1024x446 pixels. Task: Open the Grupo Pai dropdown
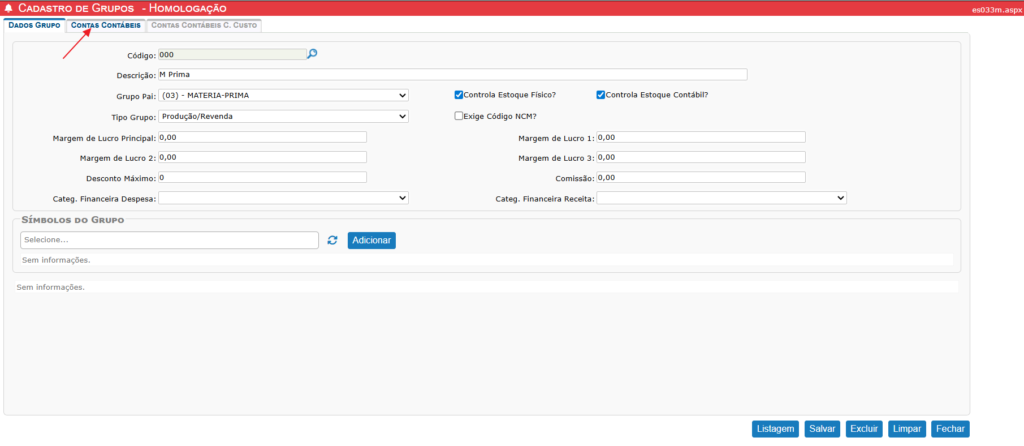[x=283, y=95]
